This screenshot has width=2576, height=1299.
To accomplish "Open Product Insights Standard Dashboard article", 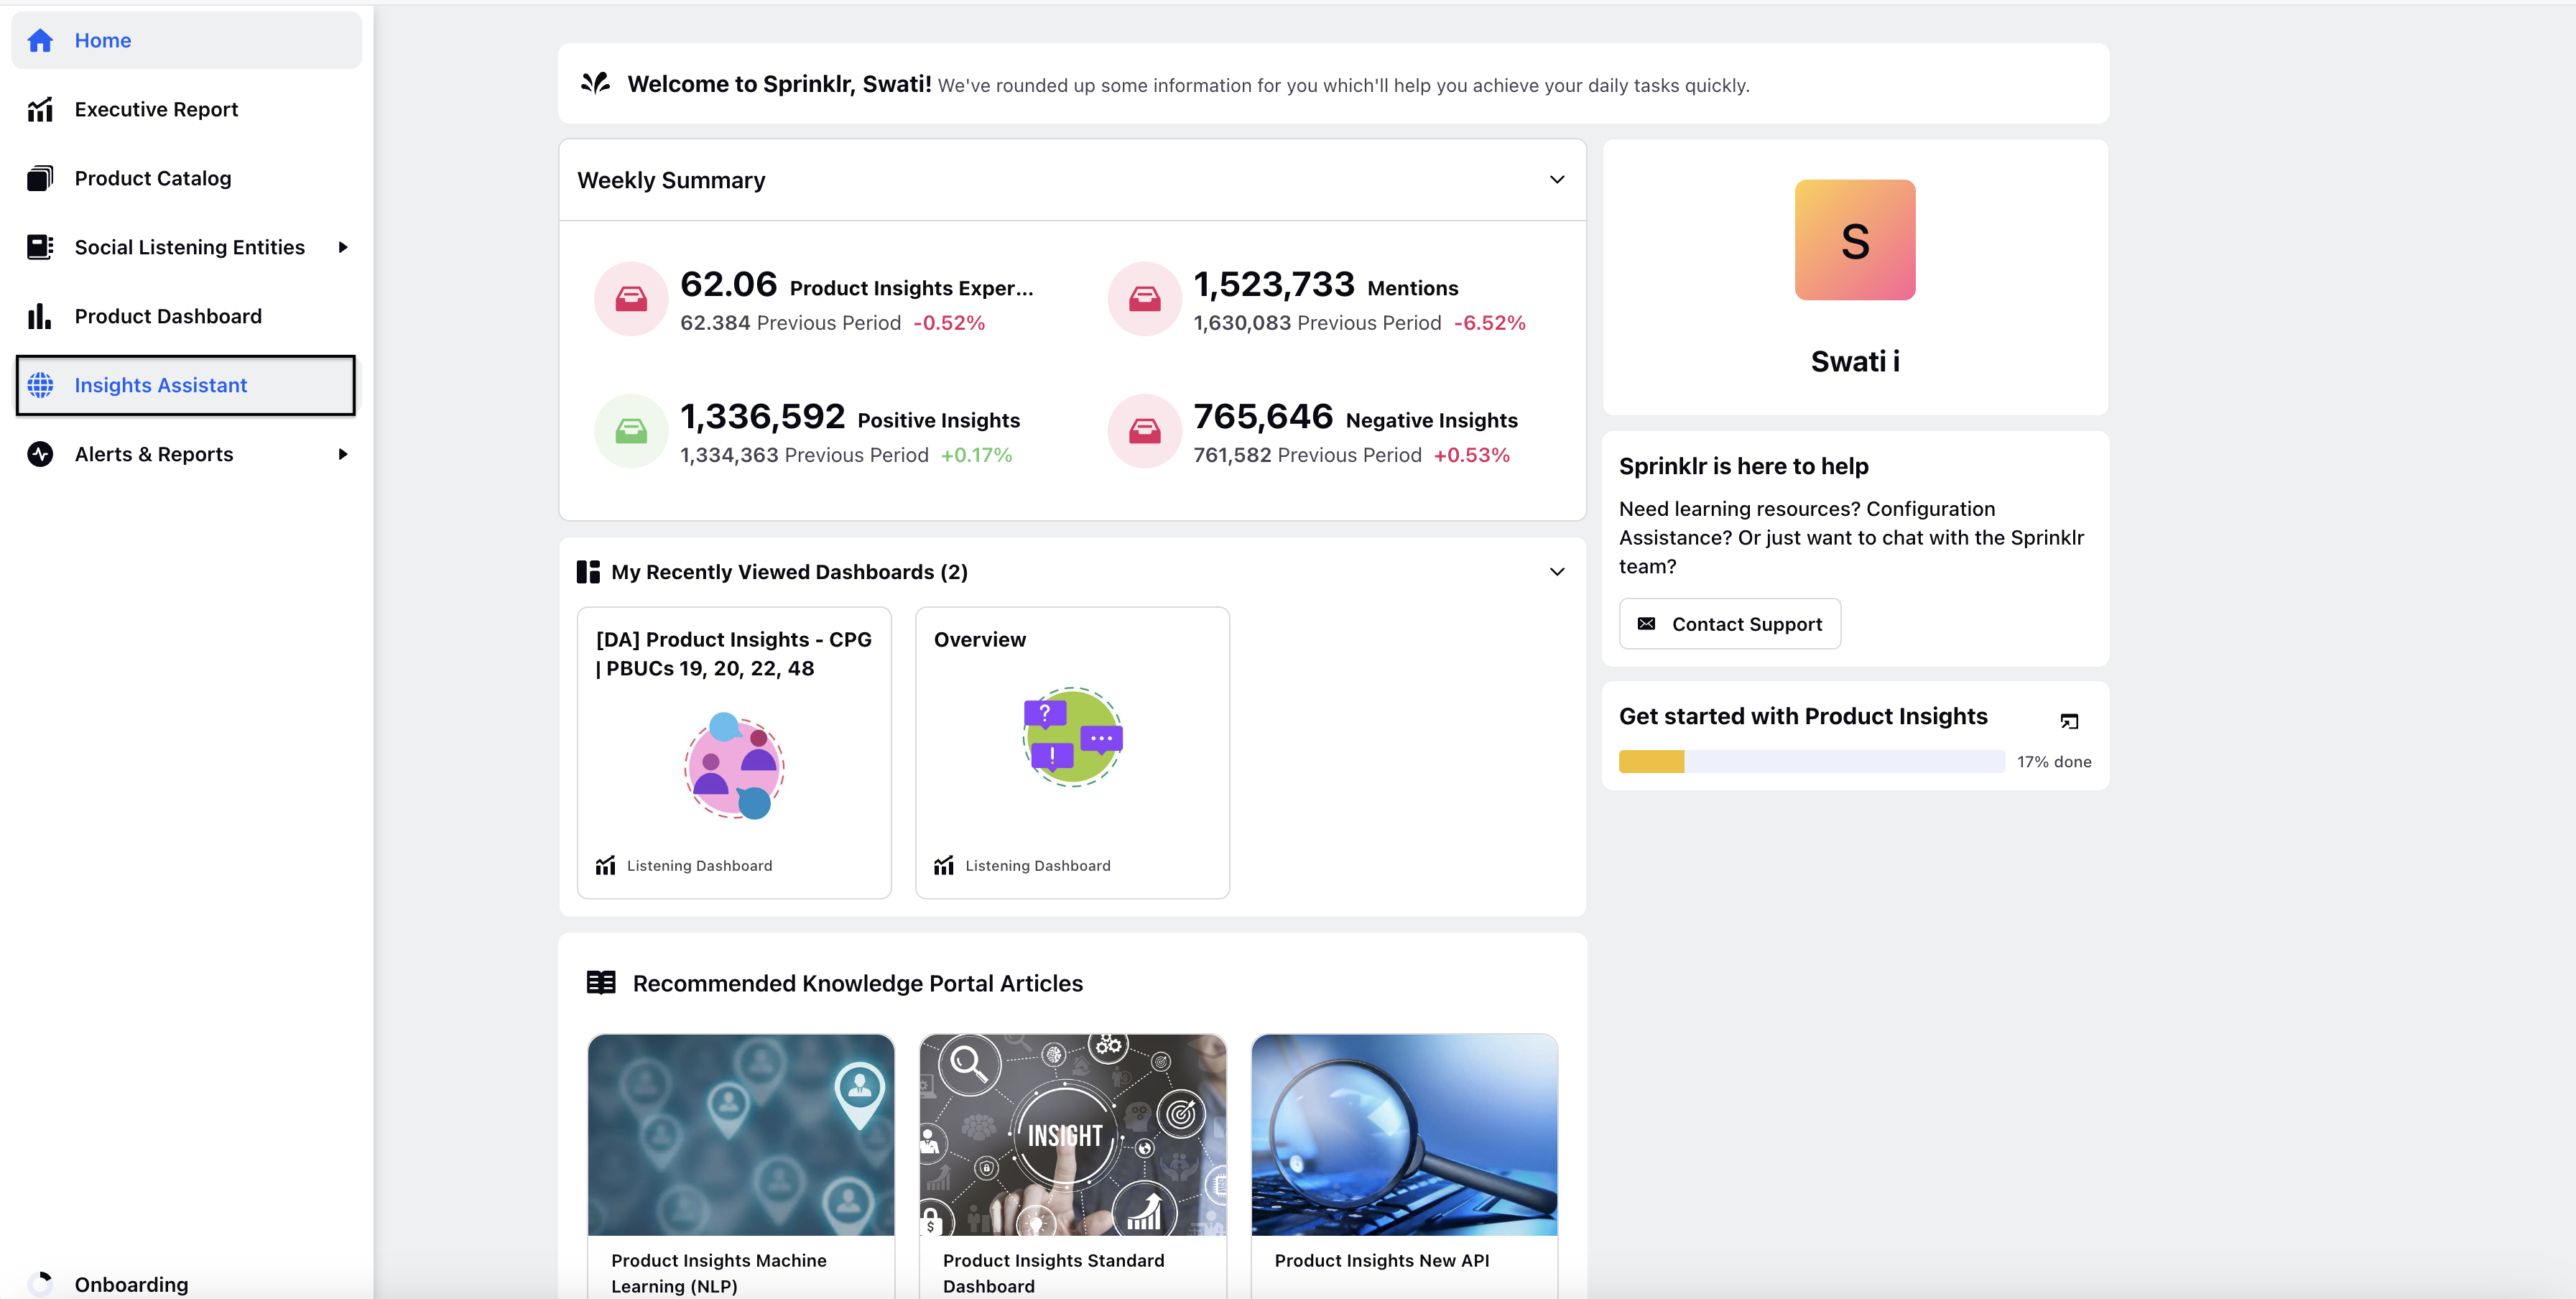I will click(x=1054, y=1273).
